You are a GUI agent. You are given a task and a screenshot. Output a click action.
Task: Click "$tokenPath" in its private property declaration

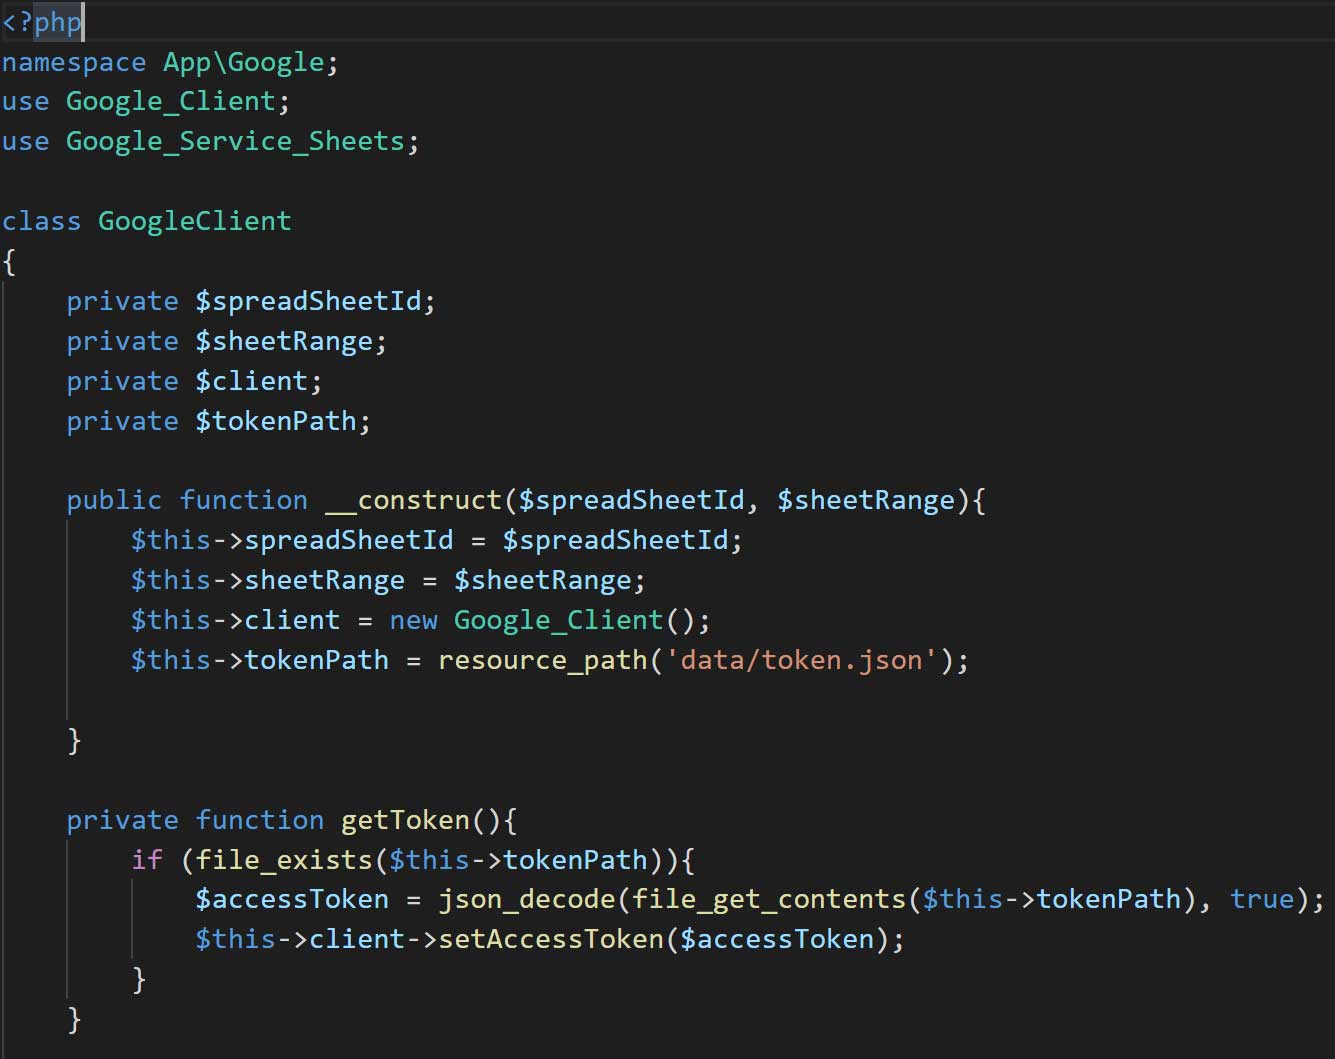coord(276,421)
